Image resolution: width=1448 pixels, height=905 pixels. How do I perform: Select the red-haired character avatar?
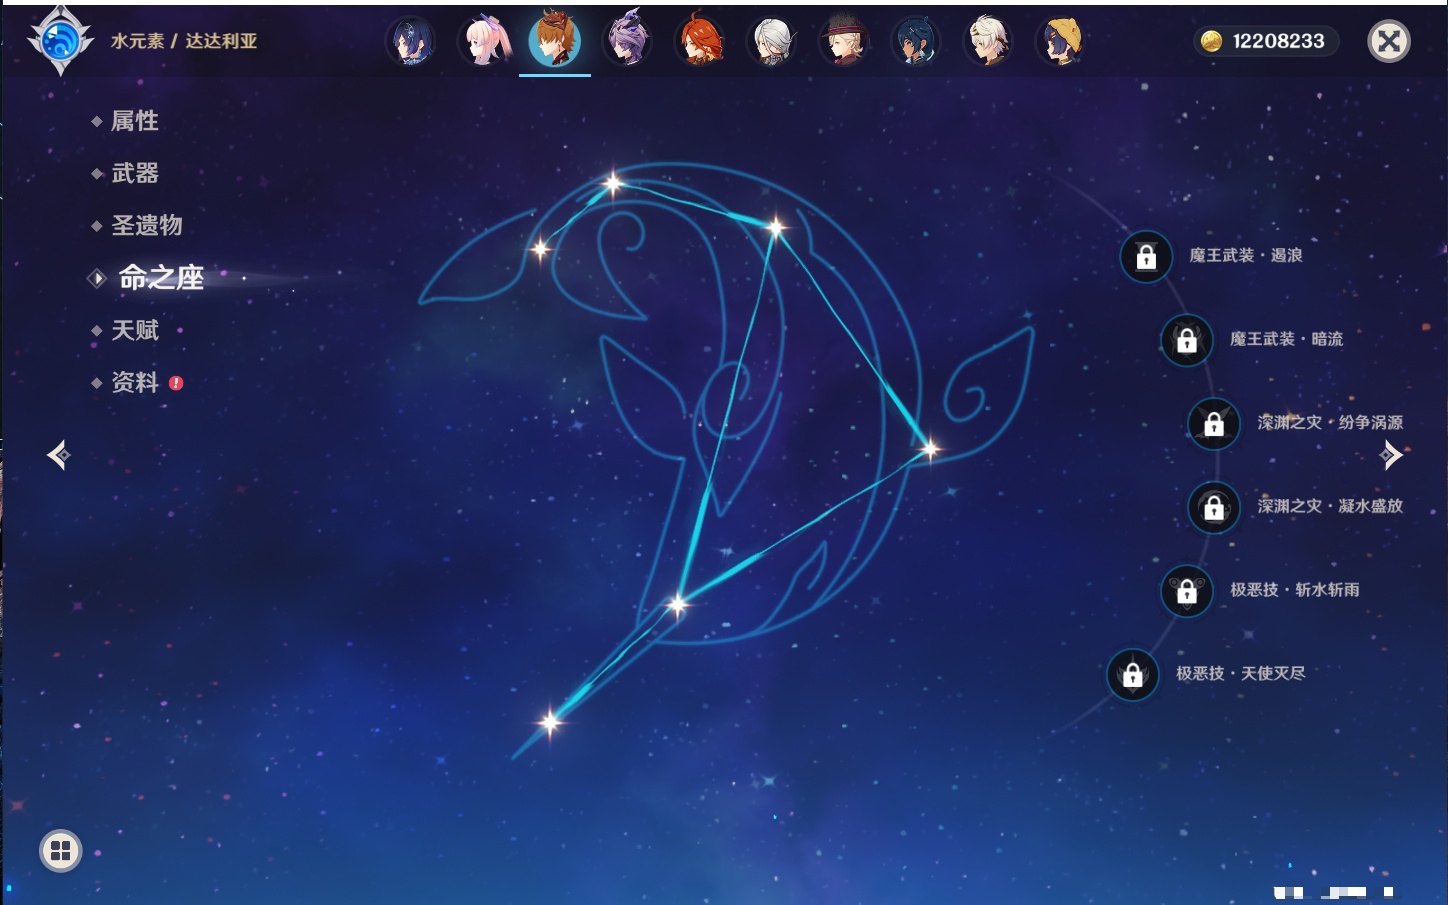(x=700, y=41)
